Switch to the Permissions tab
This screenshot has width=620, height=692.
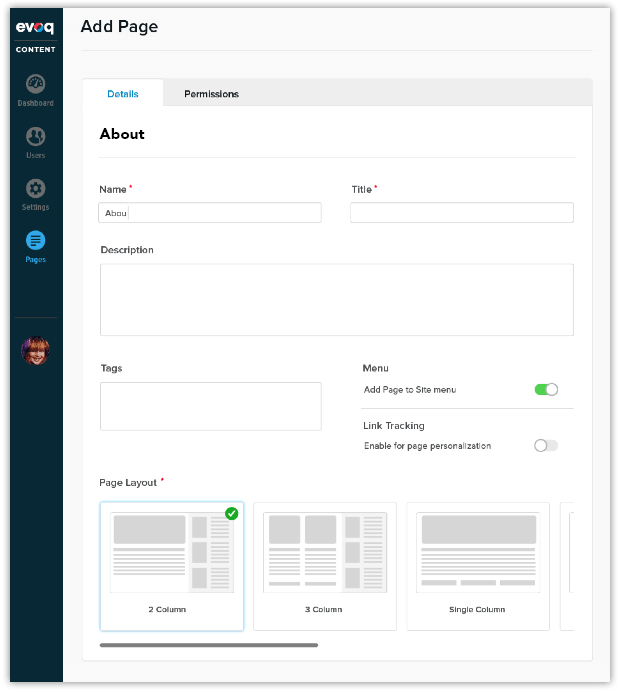click(x=211, y=94)
